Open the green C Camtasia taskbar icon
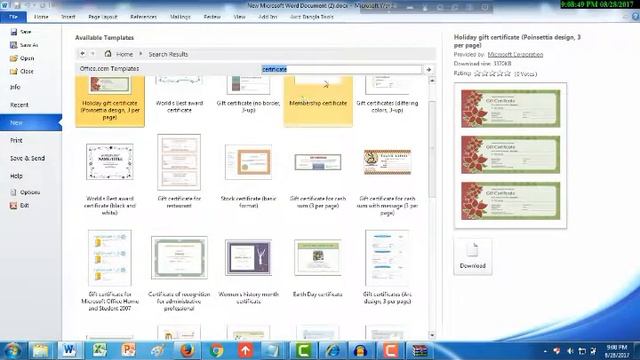Image resolution: width=640 pixels, height=360 pixels. [x=303, y=351]
